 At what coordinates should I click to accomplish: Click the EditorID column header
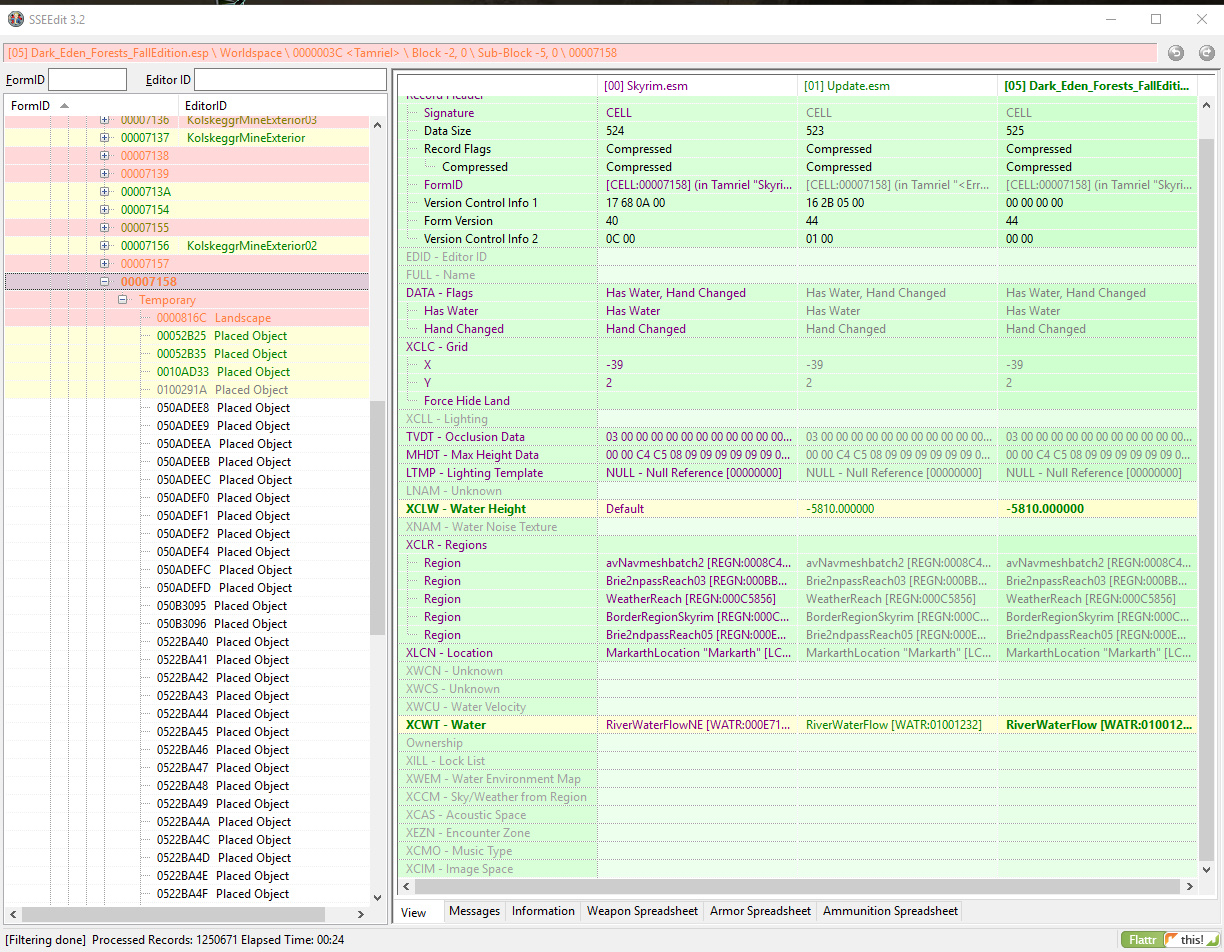point(206,106)
